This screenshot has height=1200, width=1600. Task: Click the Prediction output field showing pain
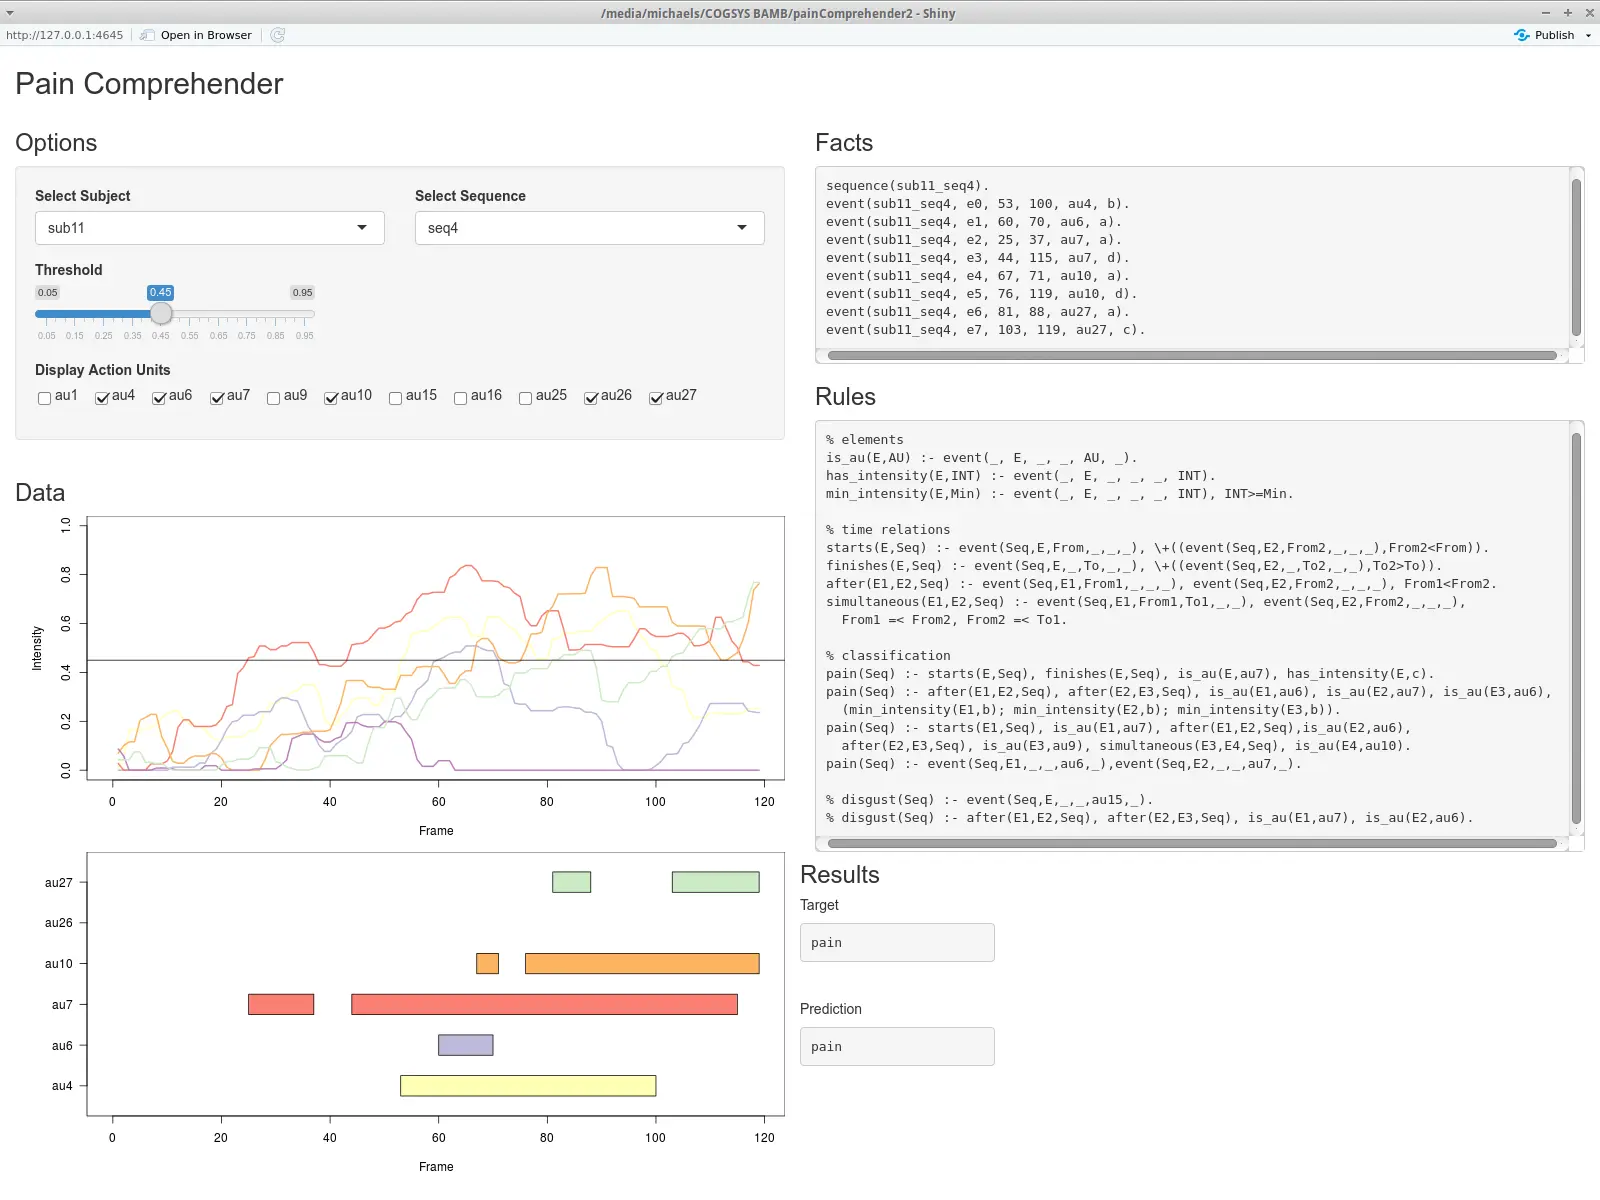point(897,1047)
